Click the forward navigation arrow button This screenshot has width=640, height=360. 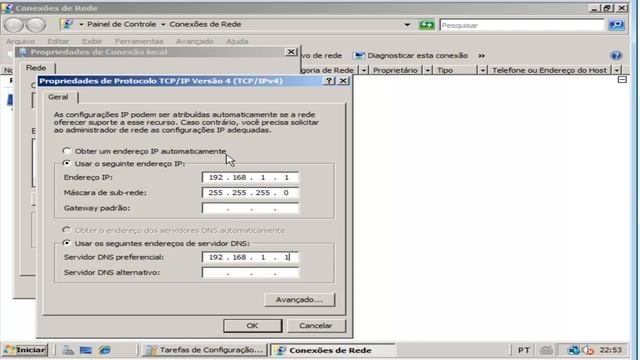[36, 25]
